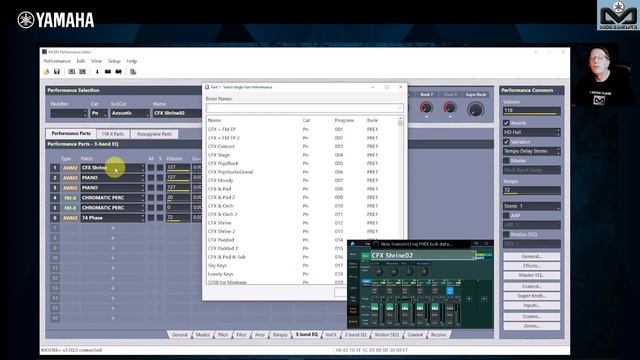This screenshot has width=640, height=360.
Task: Open the SubCat Acoustic dropdown
Action: (130, 113)
